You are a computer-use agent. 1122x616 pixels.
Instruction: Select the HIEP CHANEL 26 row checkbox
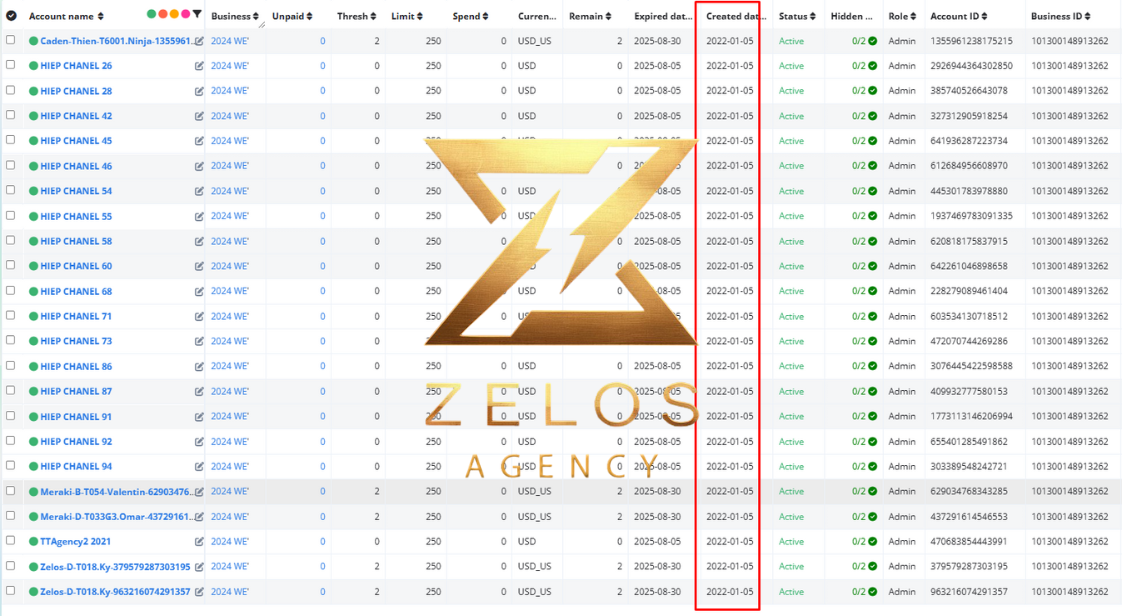point(11,65)
